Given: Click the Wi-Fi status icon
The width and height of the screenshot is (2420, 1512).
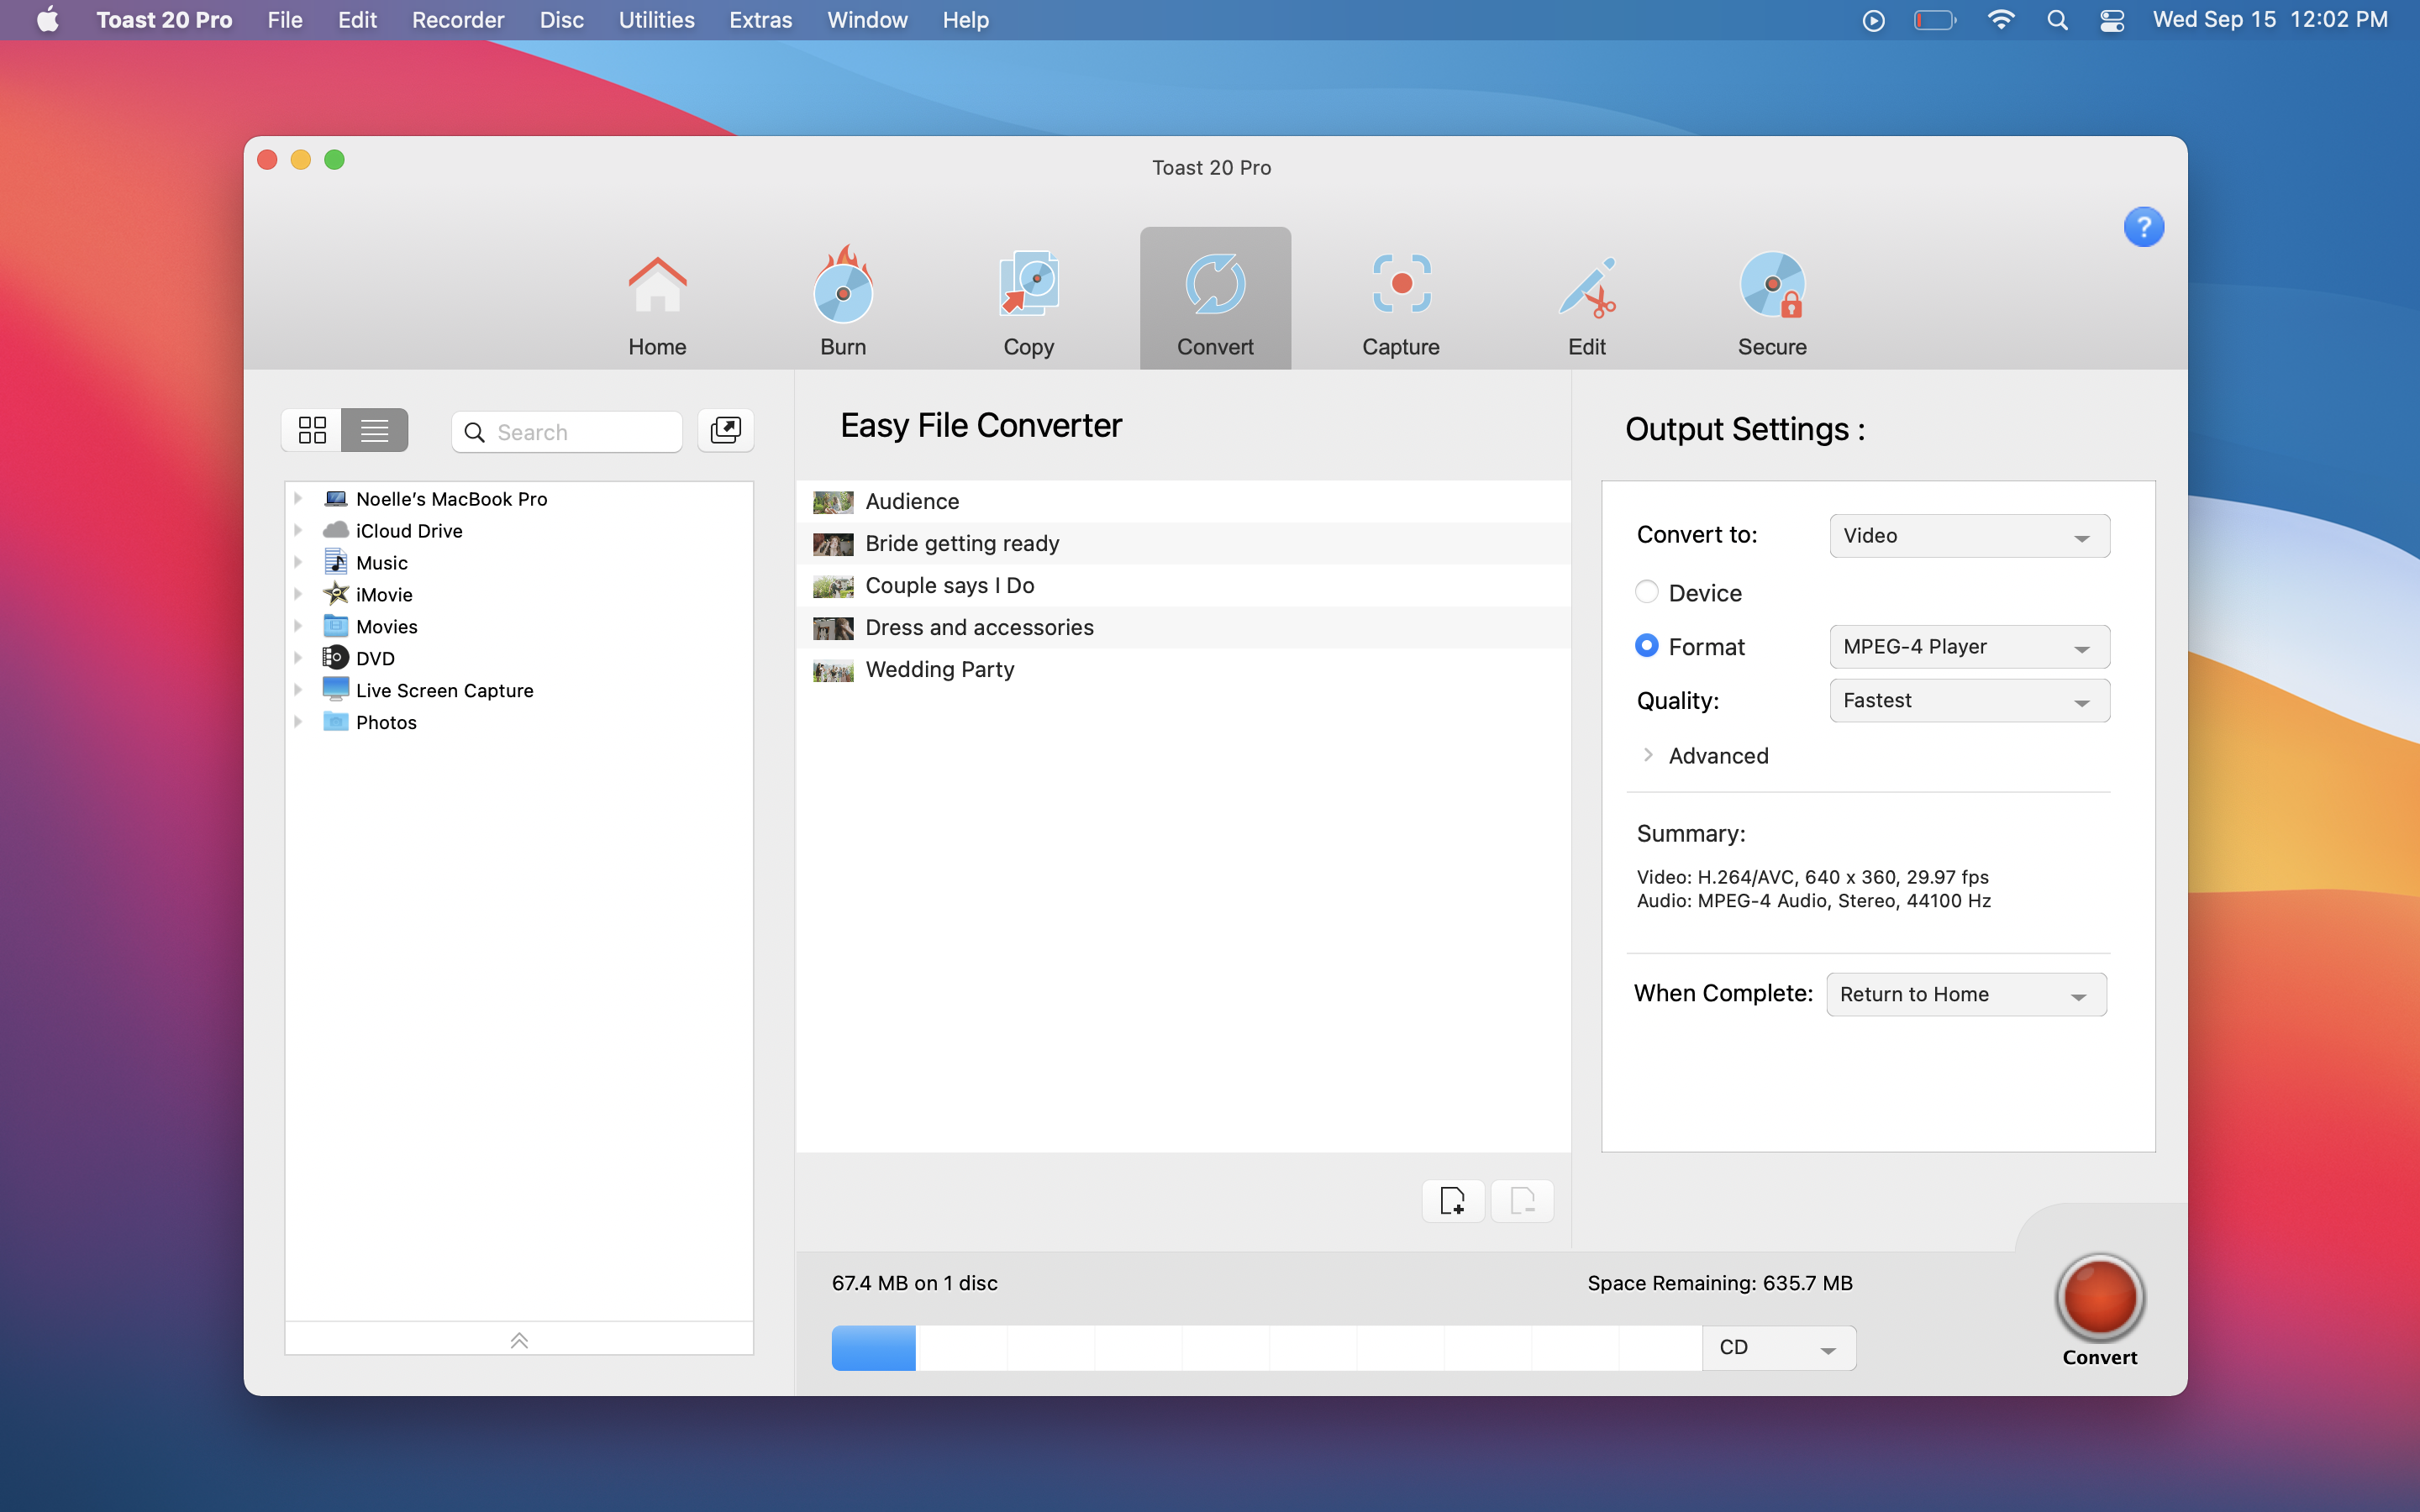Looking at the screenshot, I should click(2000, 20).
